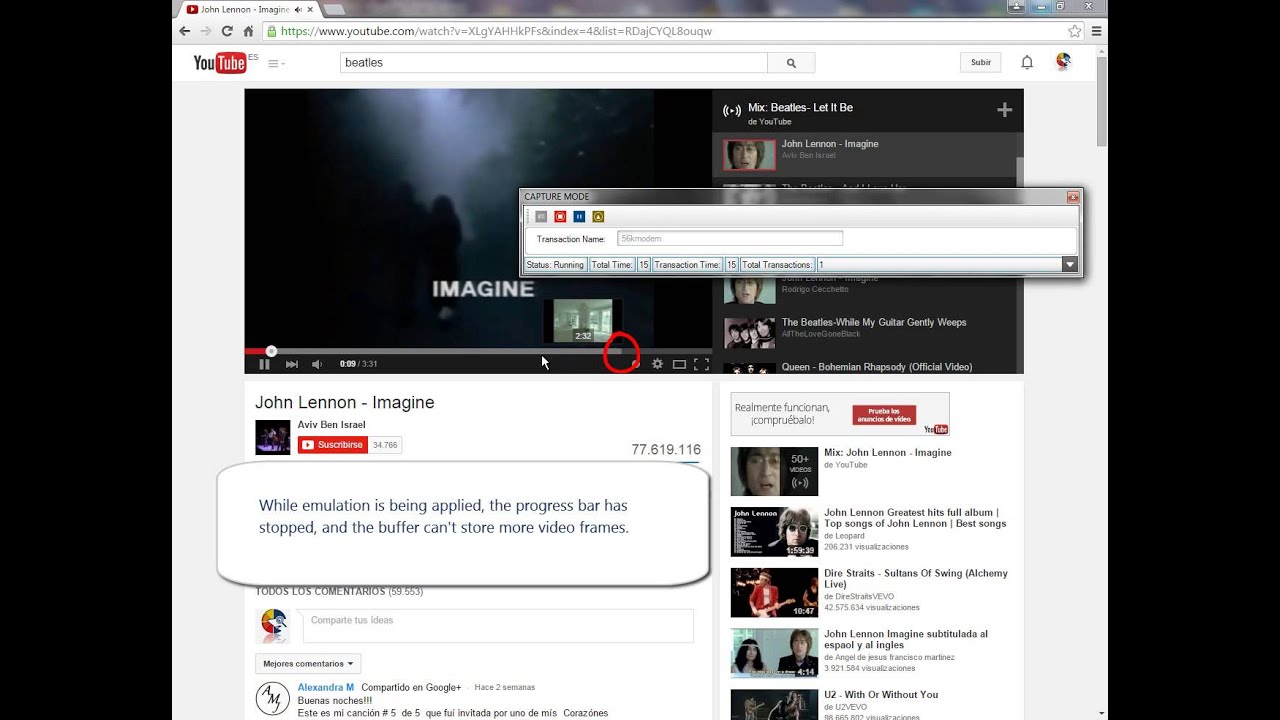Click the yellow icon in Capture Mode toolbar
The height and width of the screenshot is (720, 1280).
pyautogui.click(x=598, y=216)
